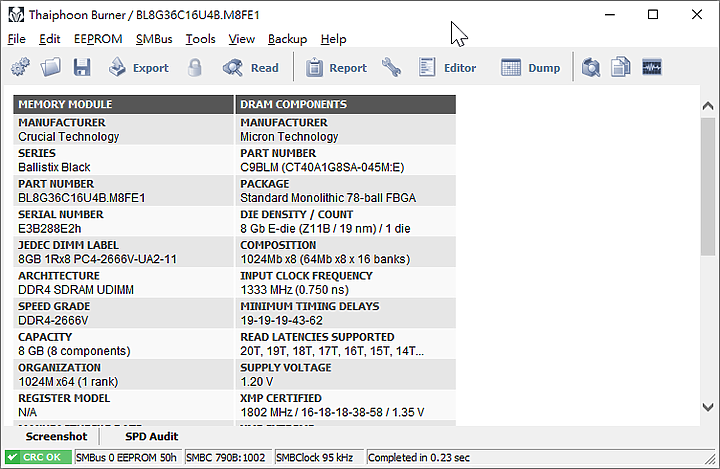Open the SMBus menu
Viewport: 720px width, 469px height.
click(x=154, y=39)
